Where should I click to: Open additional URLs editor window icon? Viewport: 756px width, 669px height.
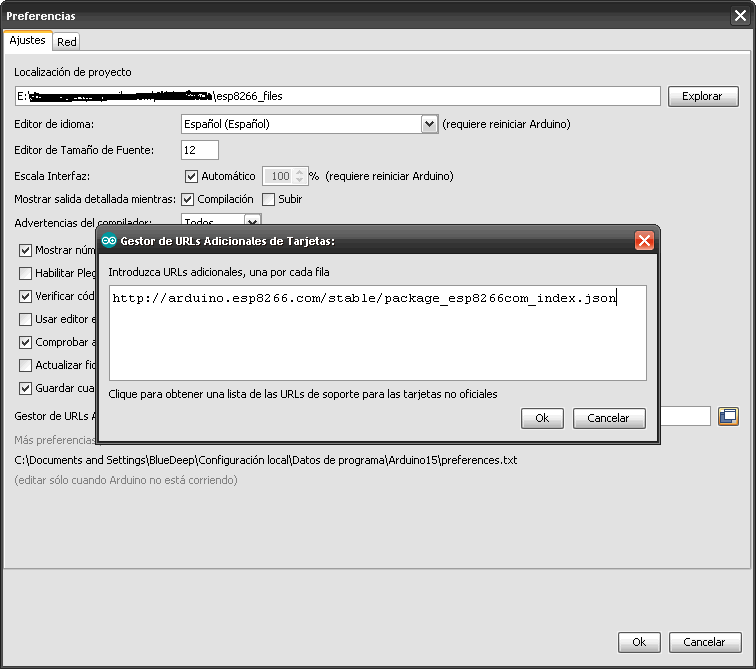click(728, 416)
